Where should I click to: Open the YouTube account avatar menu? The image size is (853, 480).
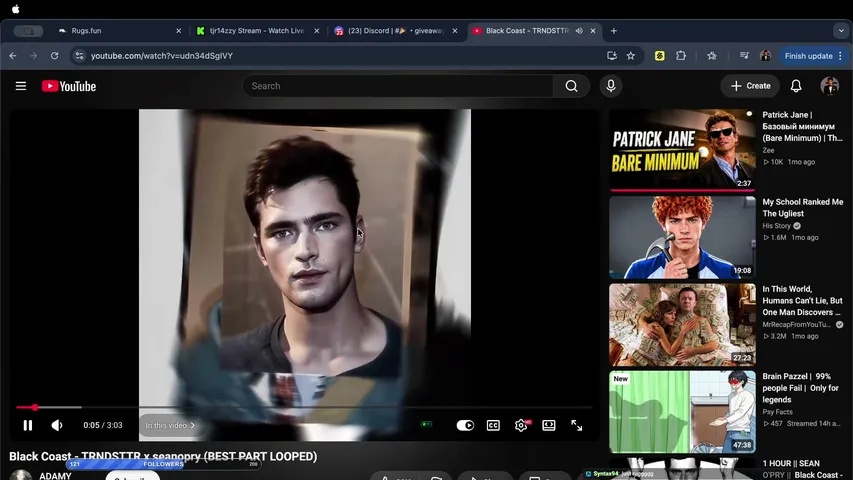click(x=830, y=86)
